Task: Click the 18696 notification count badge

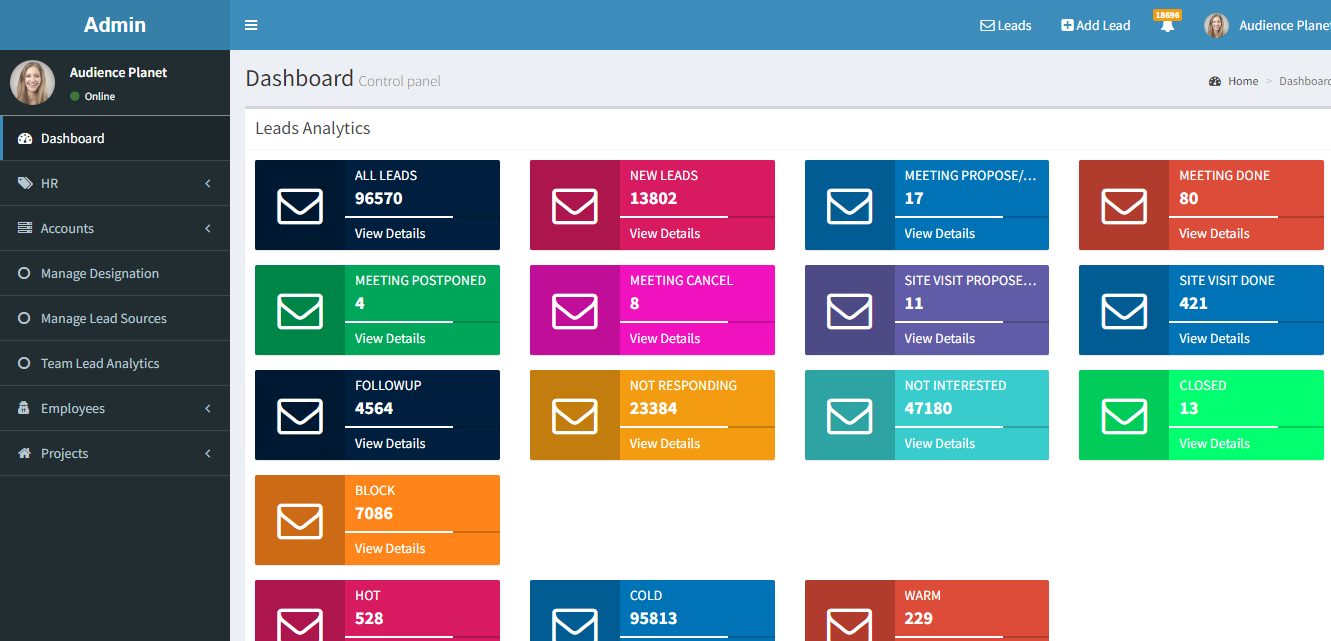Action: [x=1167, y=15]
